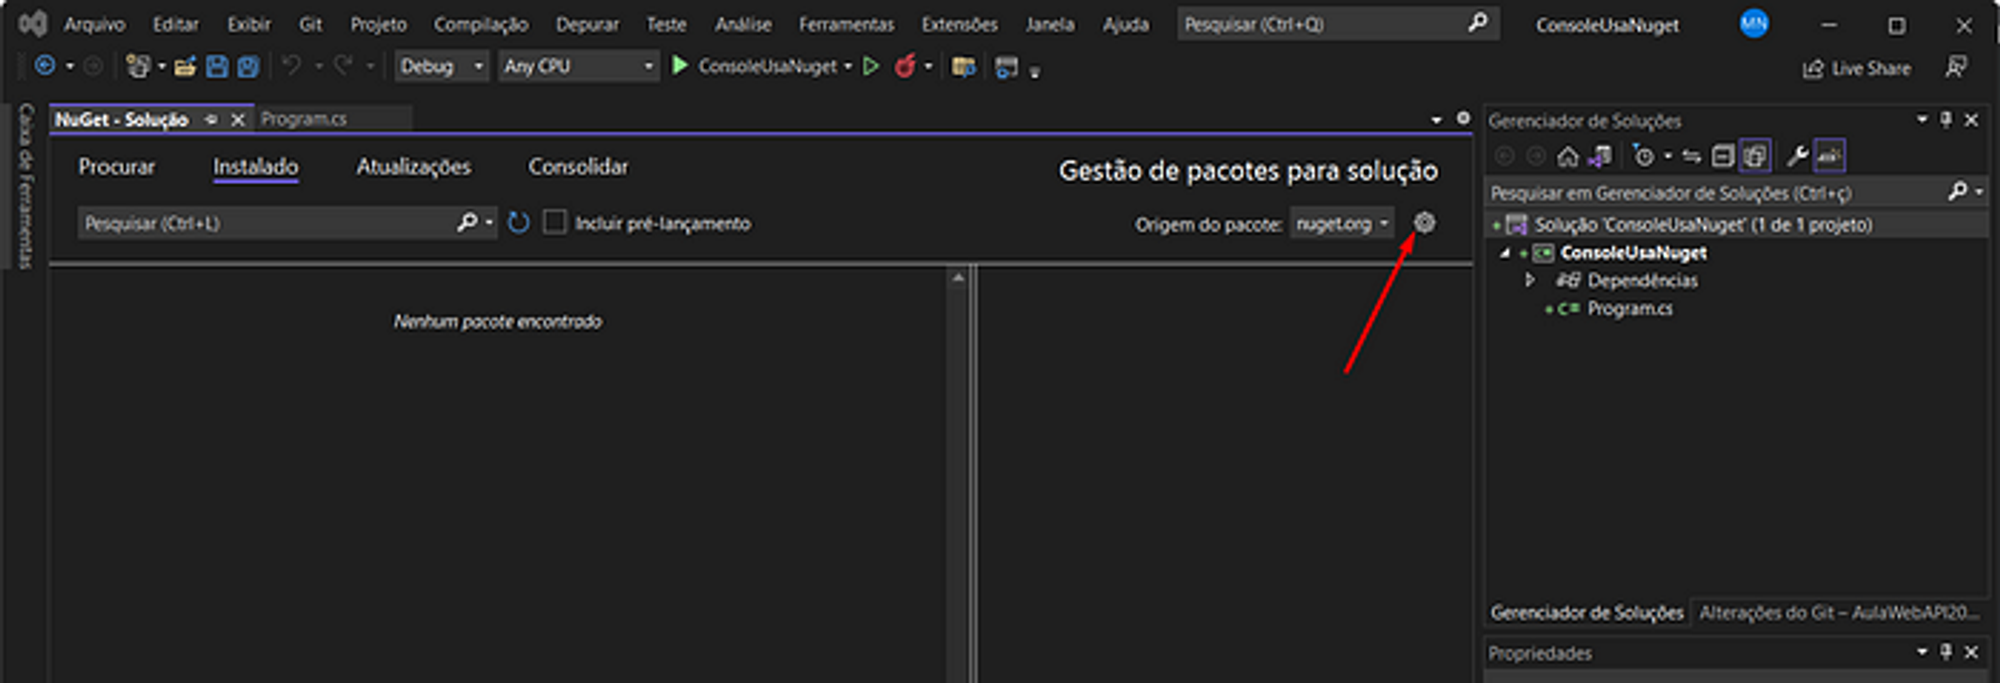Expand the Dependências node

(1529, 280)
